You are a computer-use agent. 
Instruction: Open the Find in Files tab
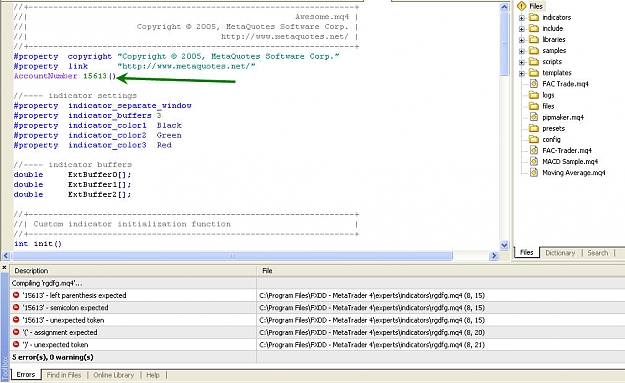[x=64, y=375]
